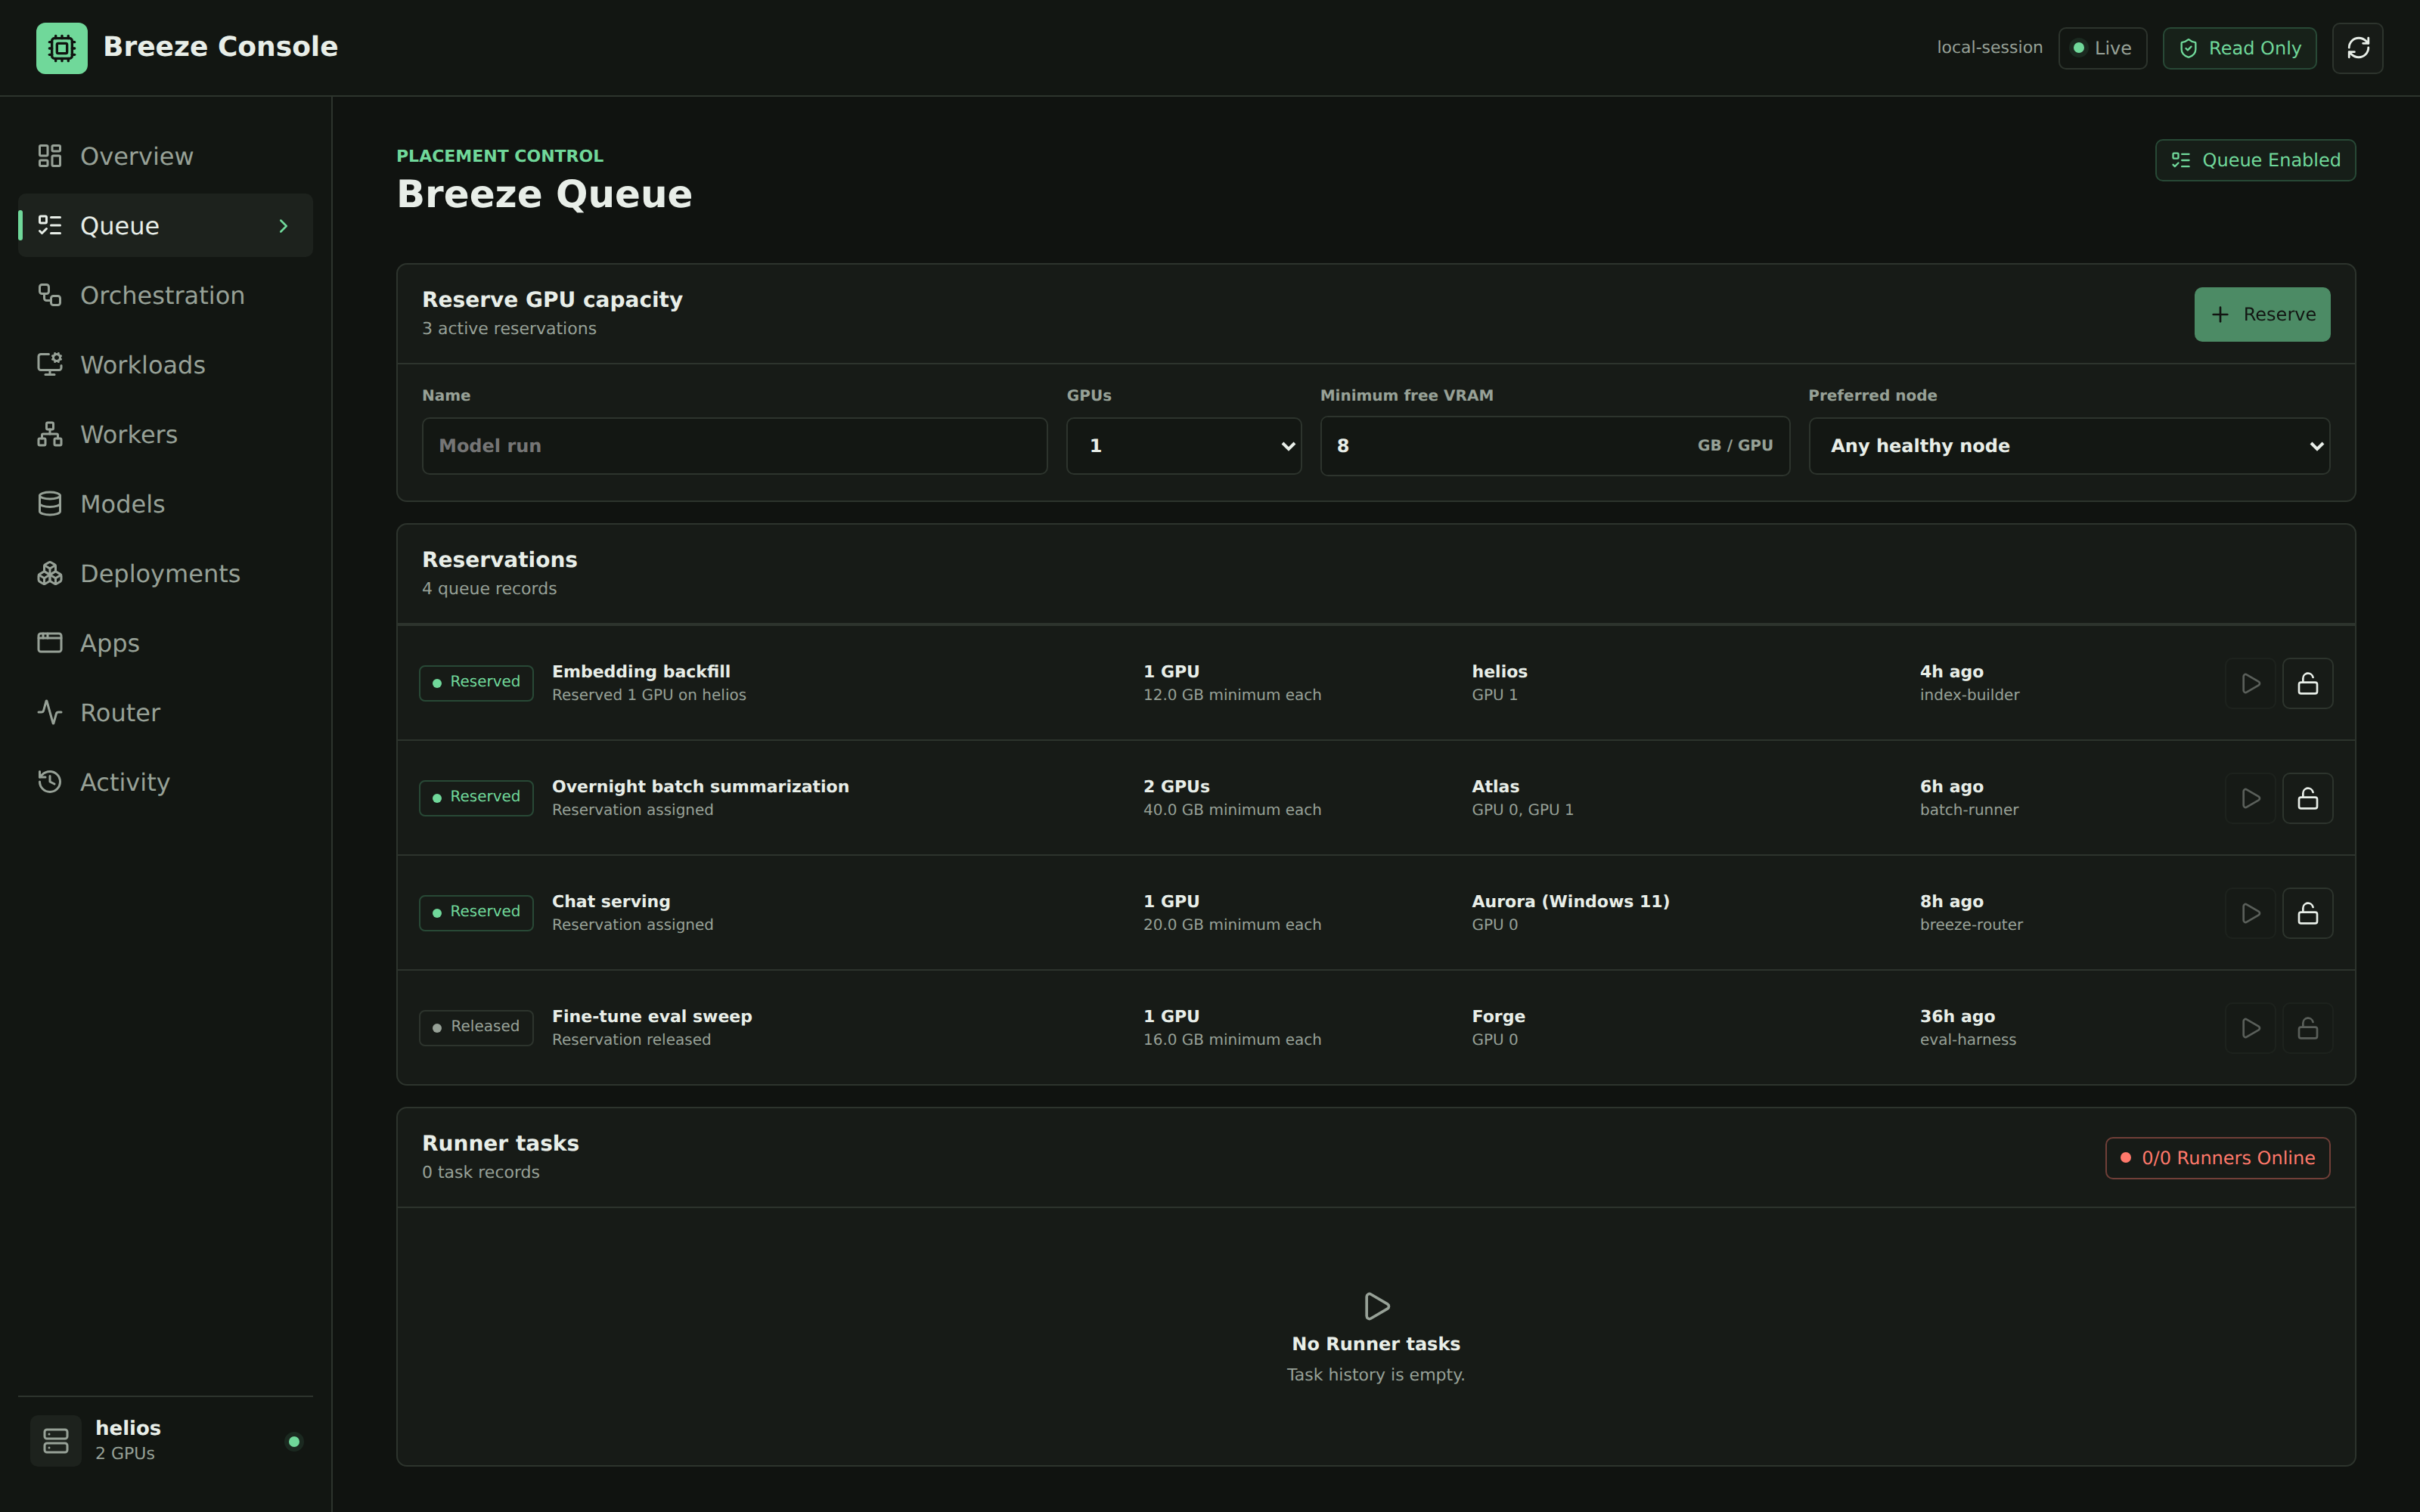The height and width of the screenshot is (1512, 2420).
Task: Go to the Router page
Action: [x=165, y=712]
